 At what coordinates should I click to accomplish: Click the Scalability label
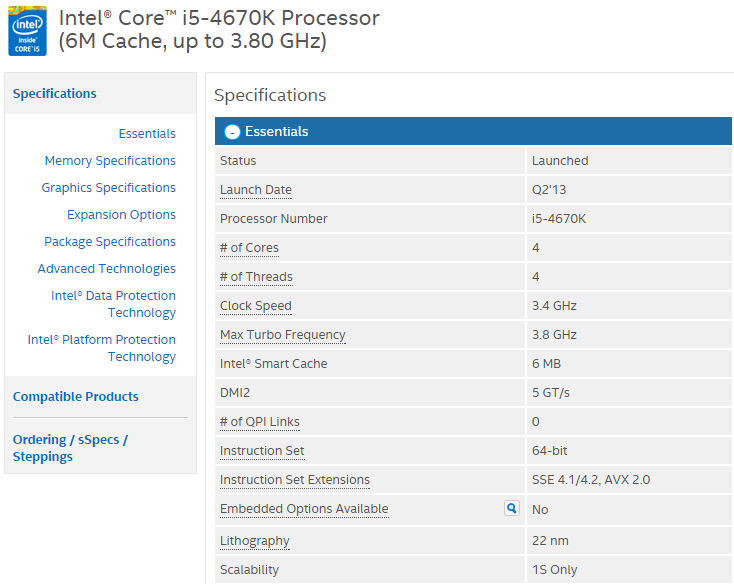click(x=249, y=570)
